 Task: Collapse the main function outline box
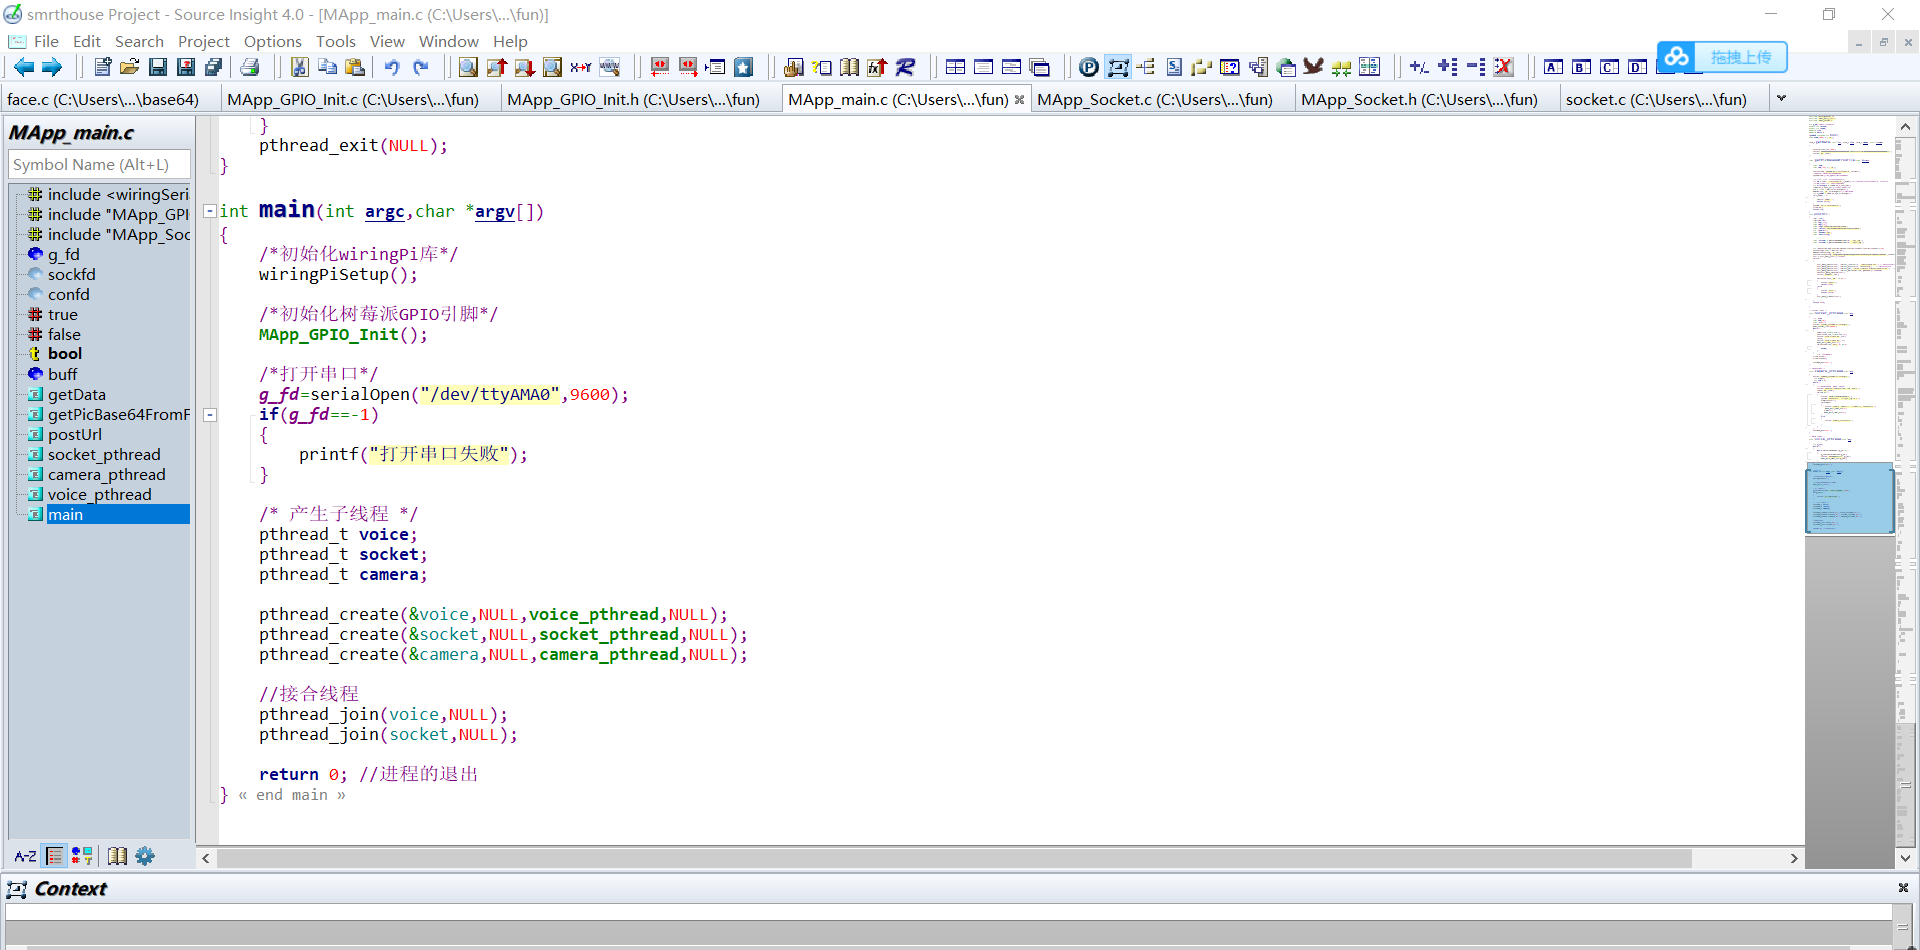coord(210,211)
